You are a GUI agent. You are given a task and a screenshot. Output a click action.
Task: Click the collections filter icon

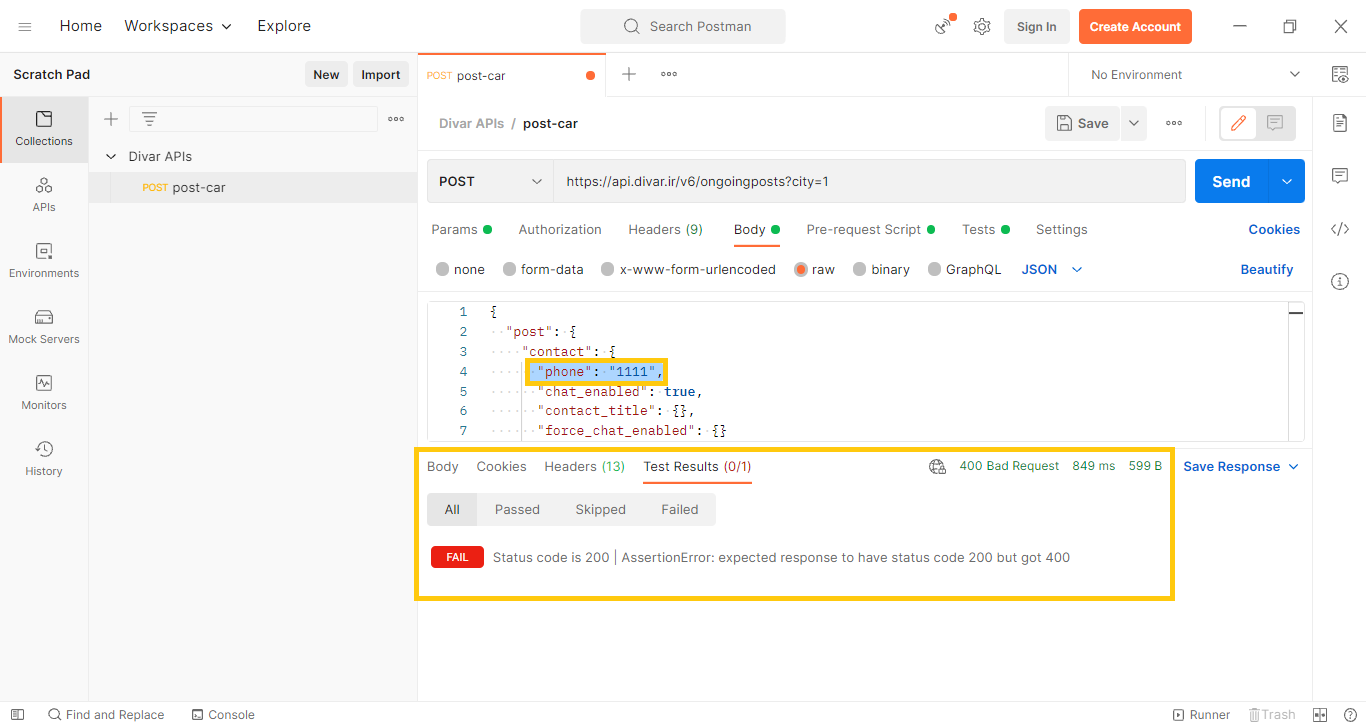(149, 119)
